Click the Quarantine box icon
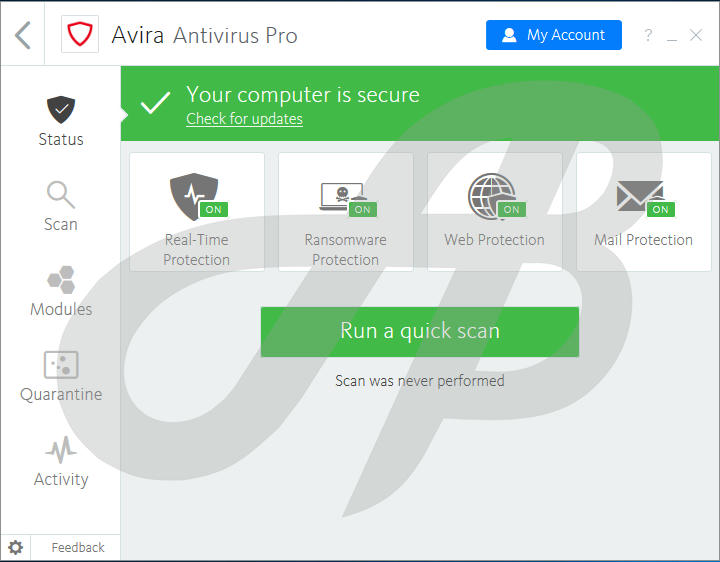The height and width of the screenshot is (562, 720). coord(61,365)
